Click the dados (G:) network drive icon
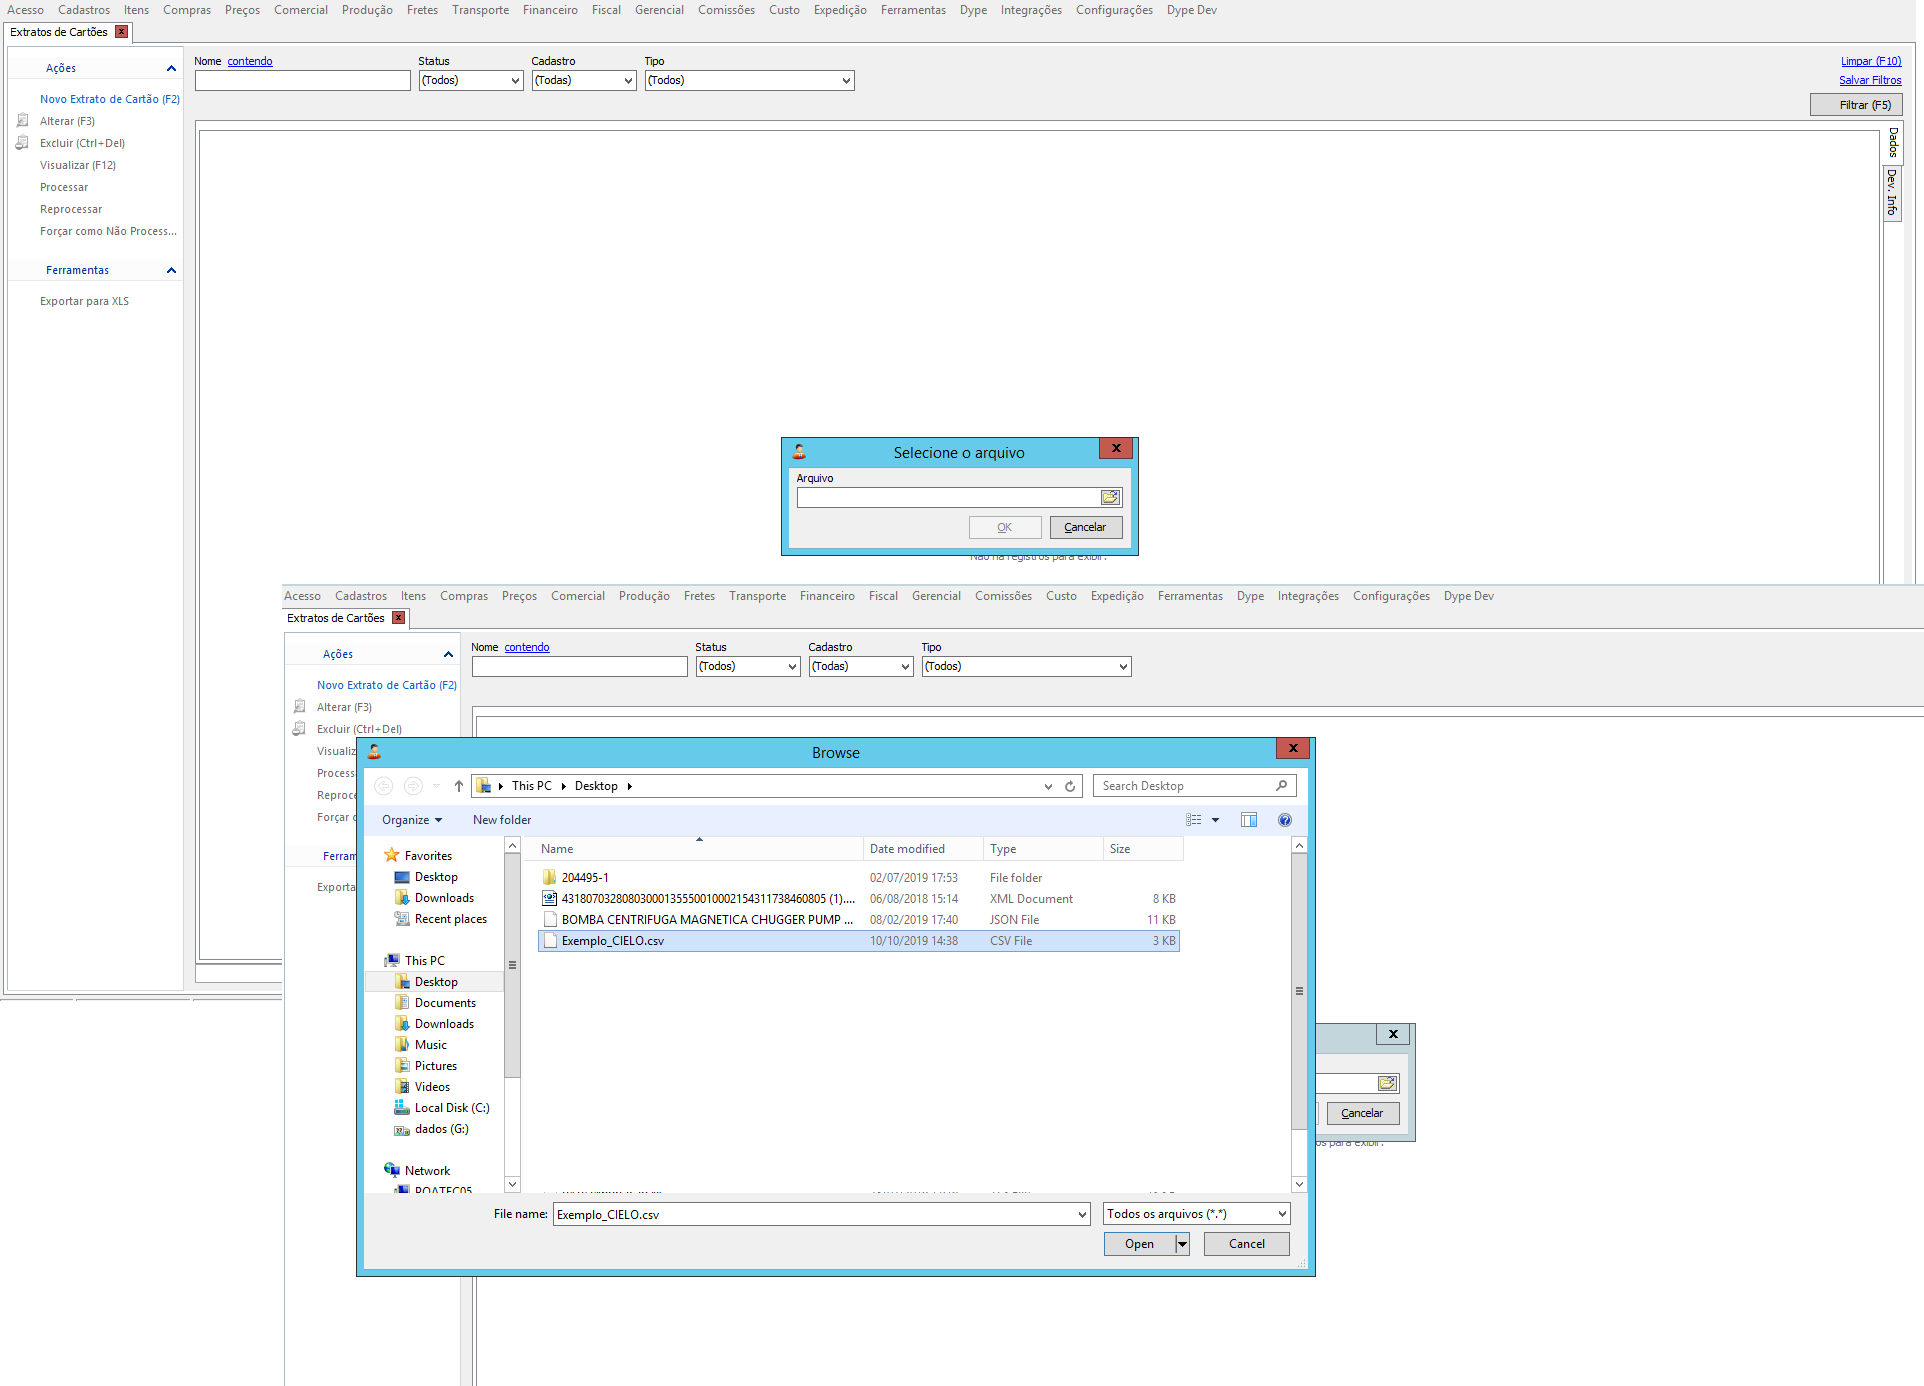 [402, 1129]
